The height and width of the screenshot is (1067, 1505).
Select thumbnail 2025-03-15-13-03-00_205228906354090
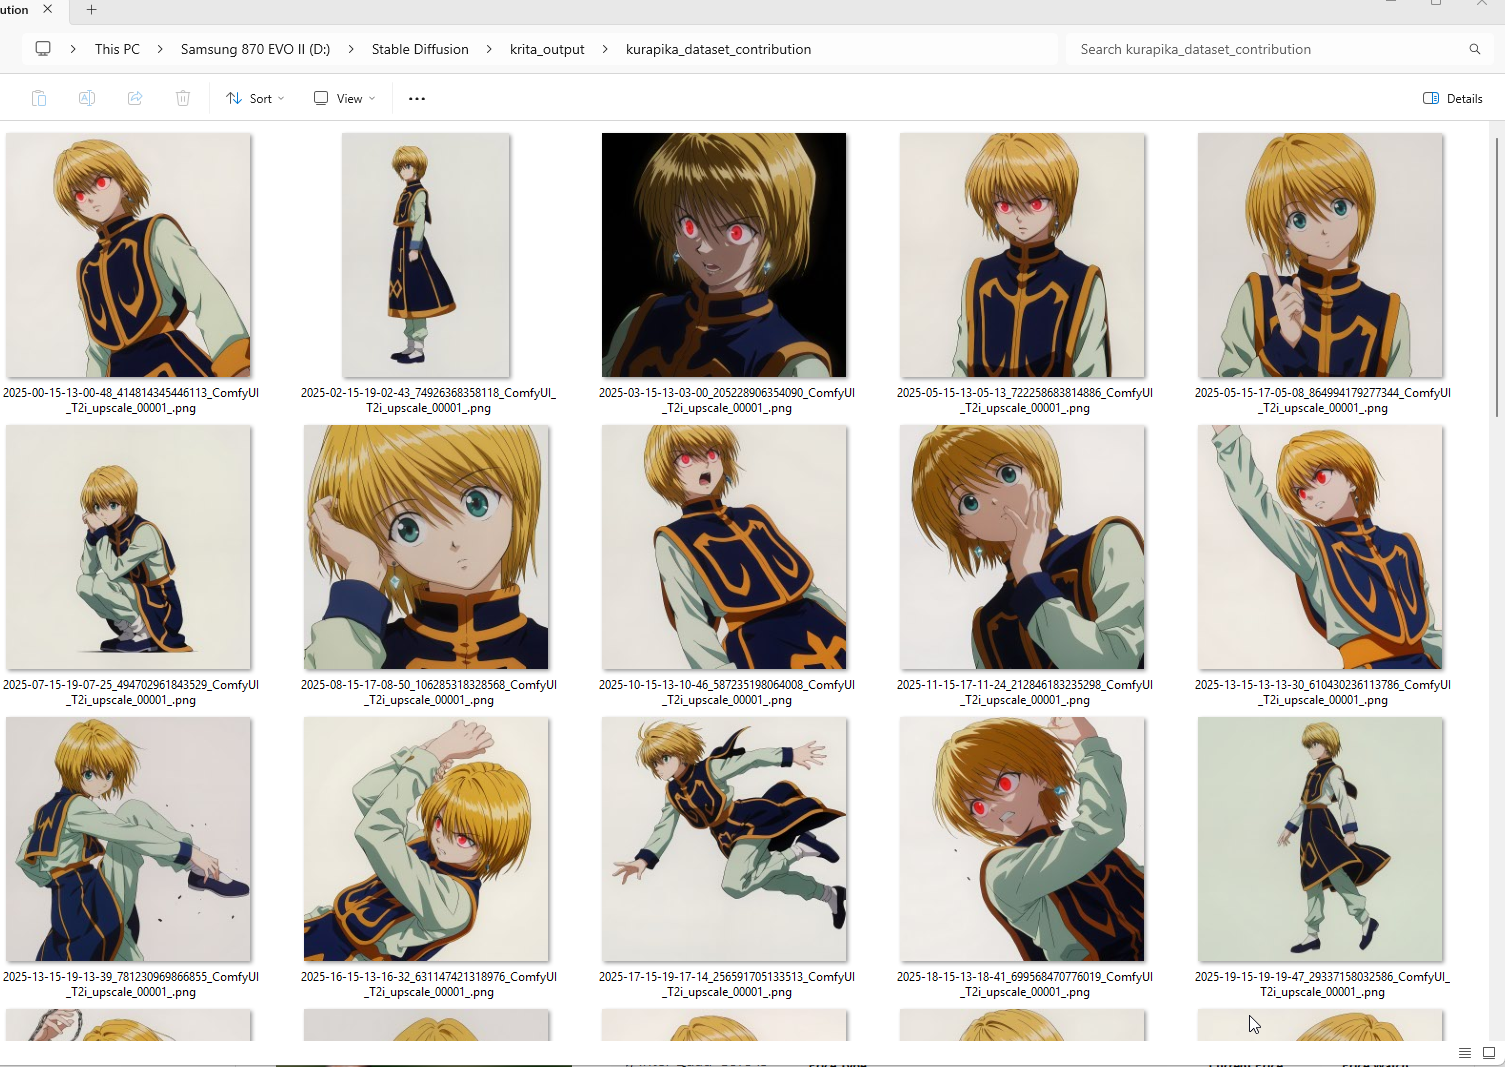coord(724,255)
